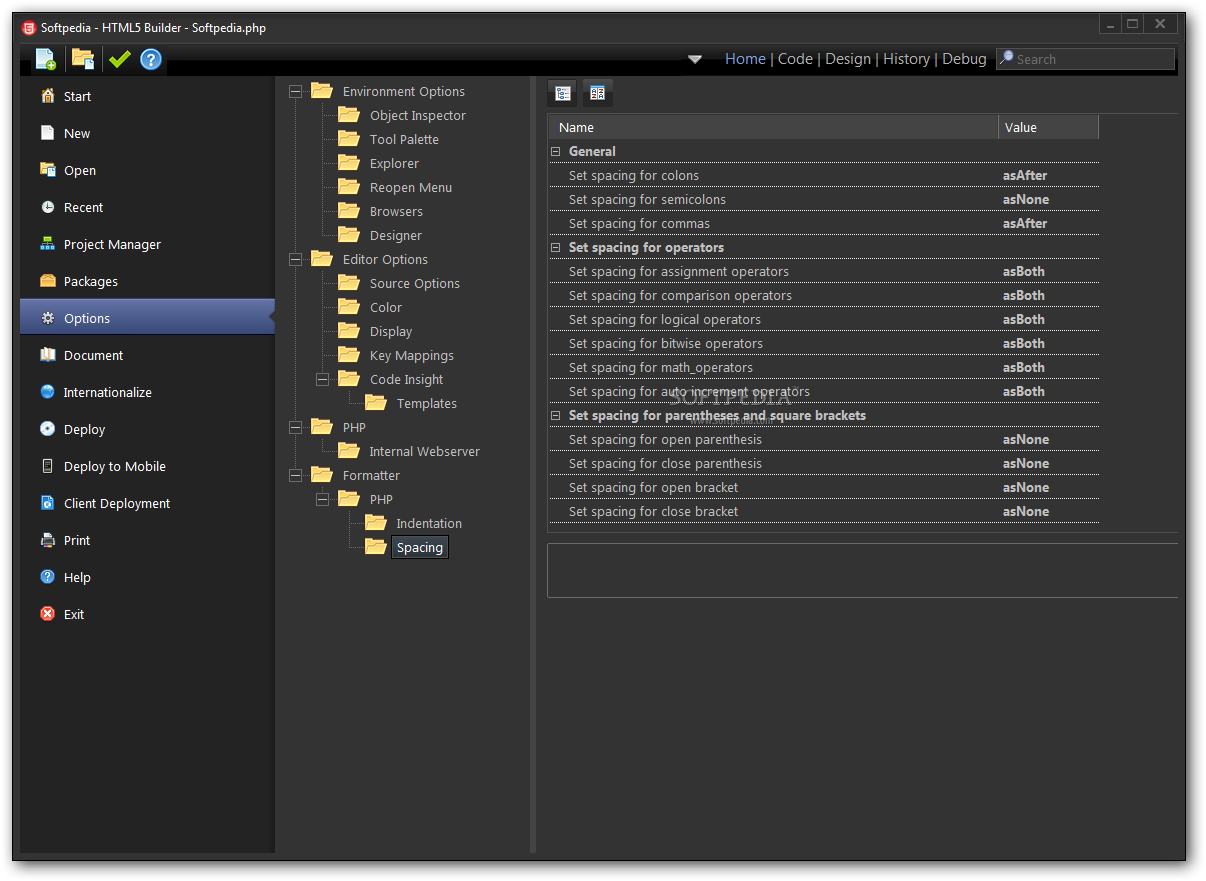
Task: Collapse the Environment Options tree node
Action: pos(295,92)
